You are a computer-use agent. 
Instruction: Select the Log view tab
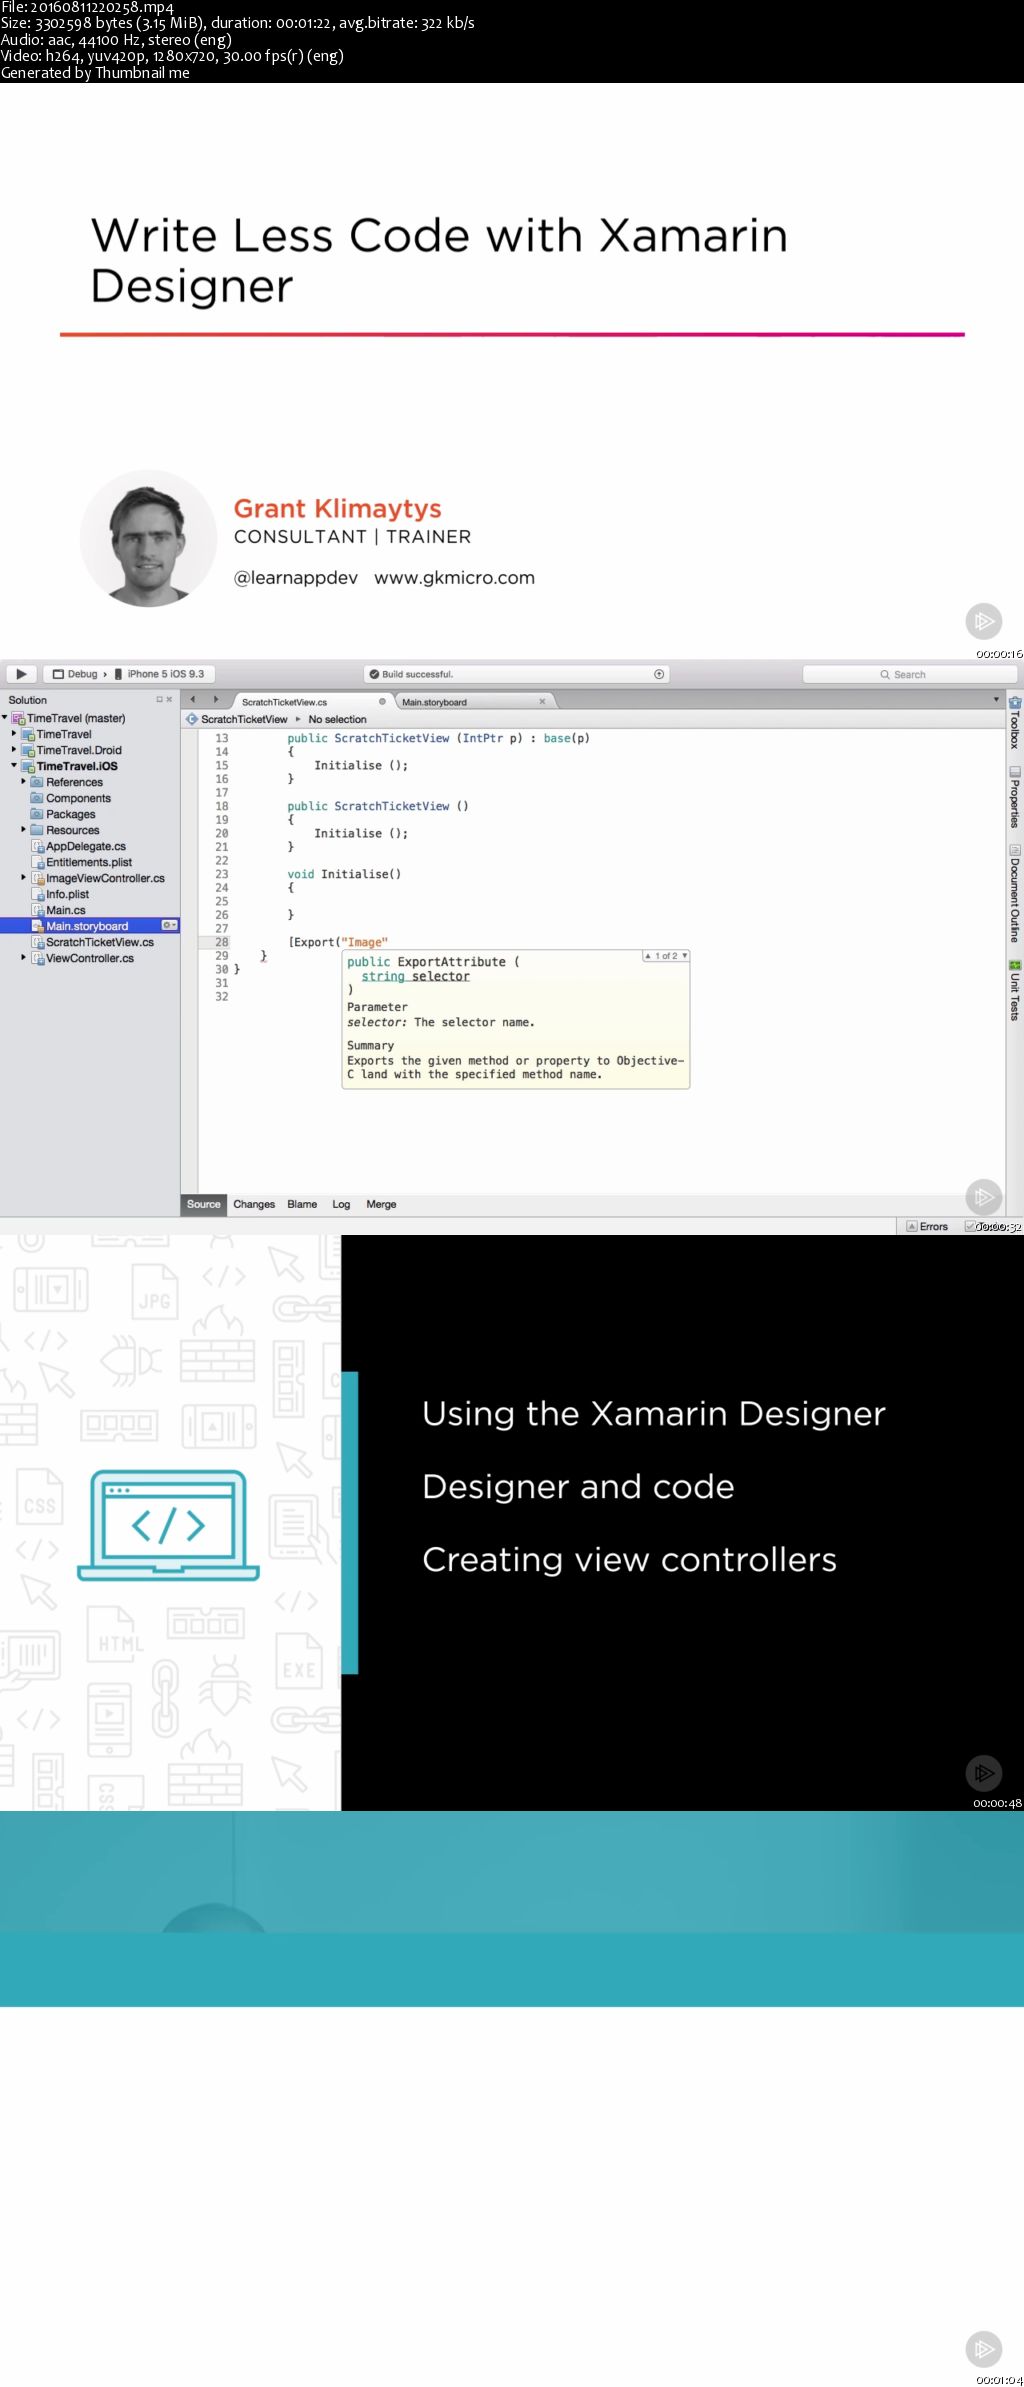(341, 1204)
